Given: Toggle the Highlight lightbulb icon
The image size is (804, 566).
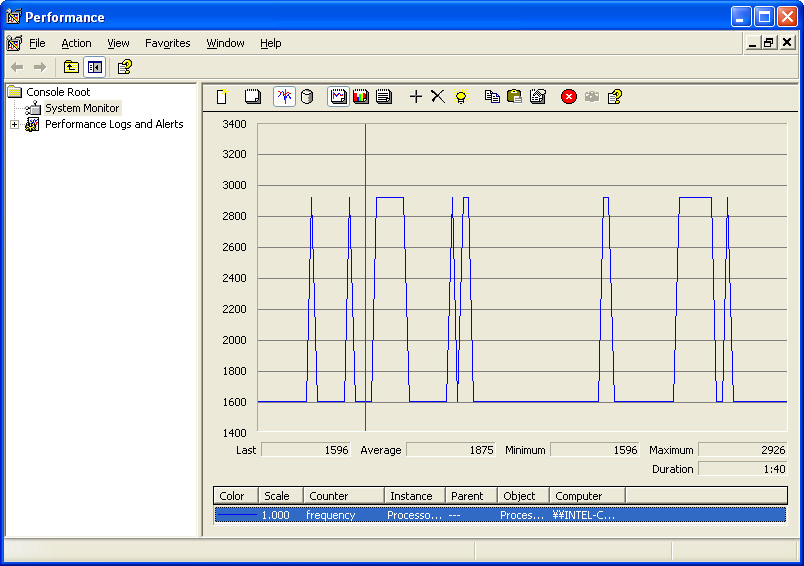Looking at the screenshot, I should [460, 97].
